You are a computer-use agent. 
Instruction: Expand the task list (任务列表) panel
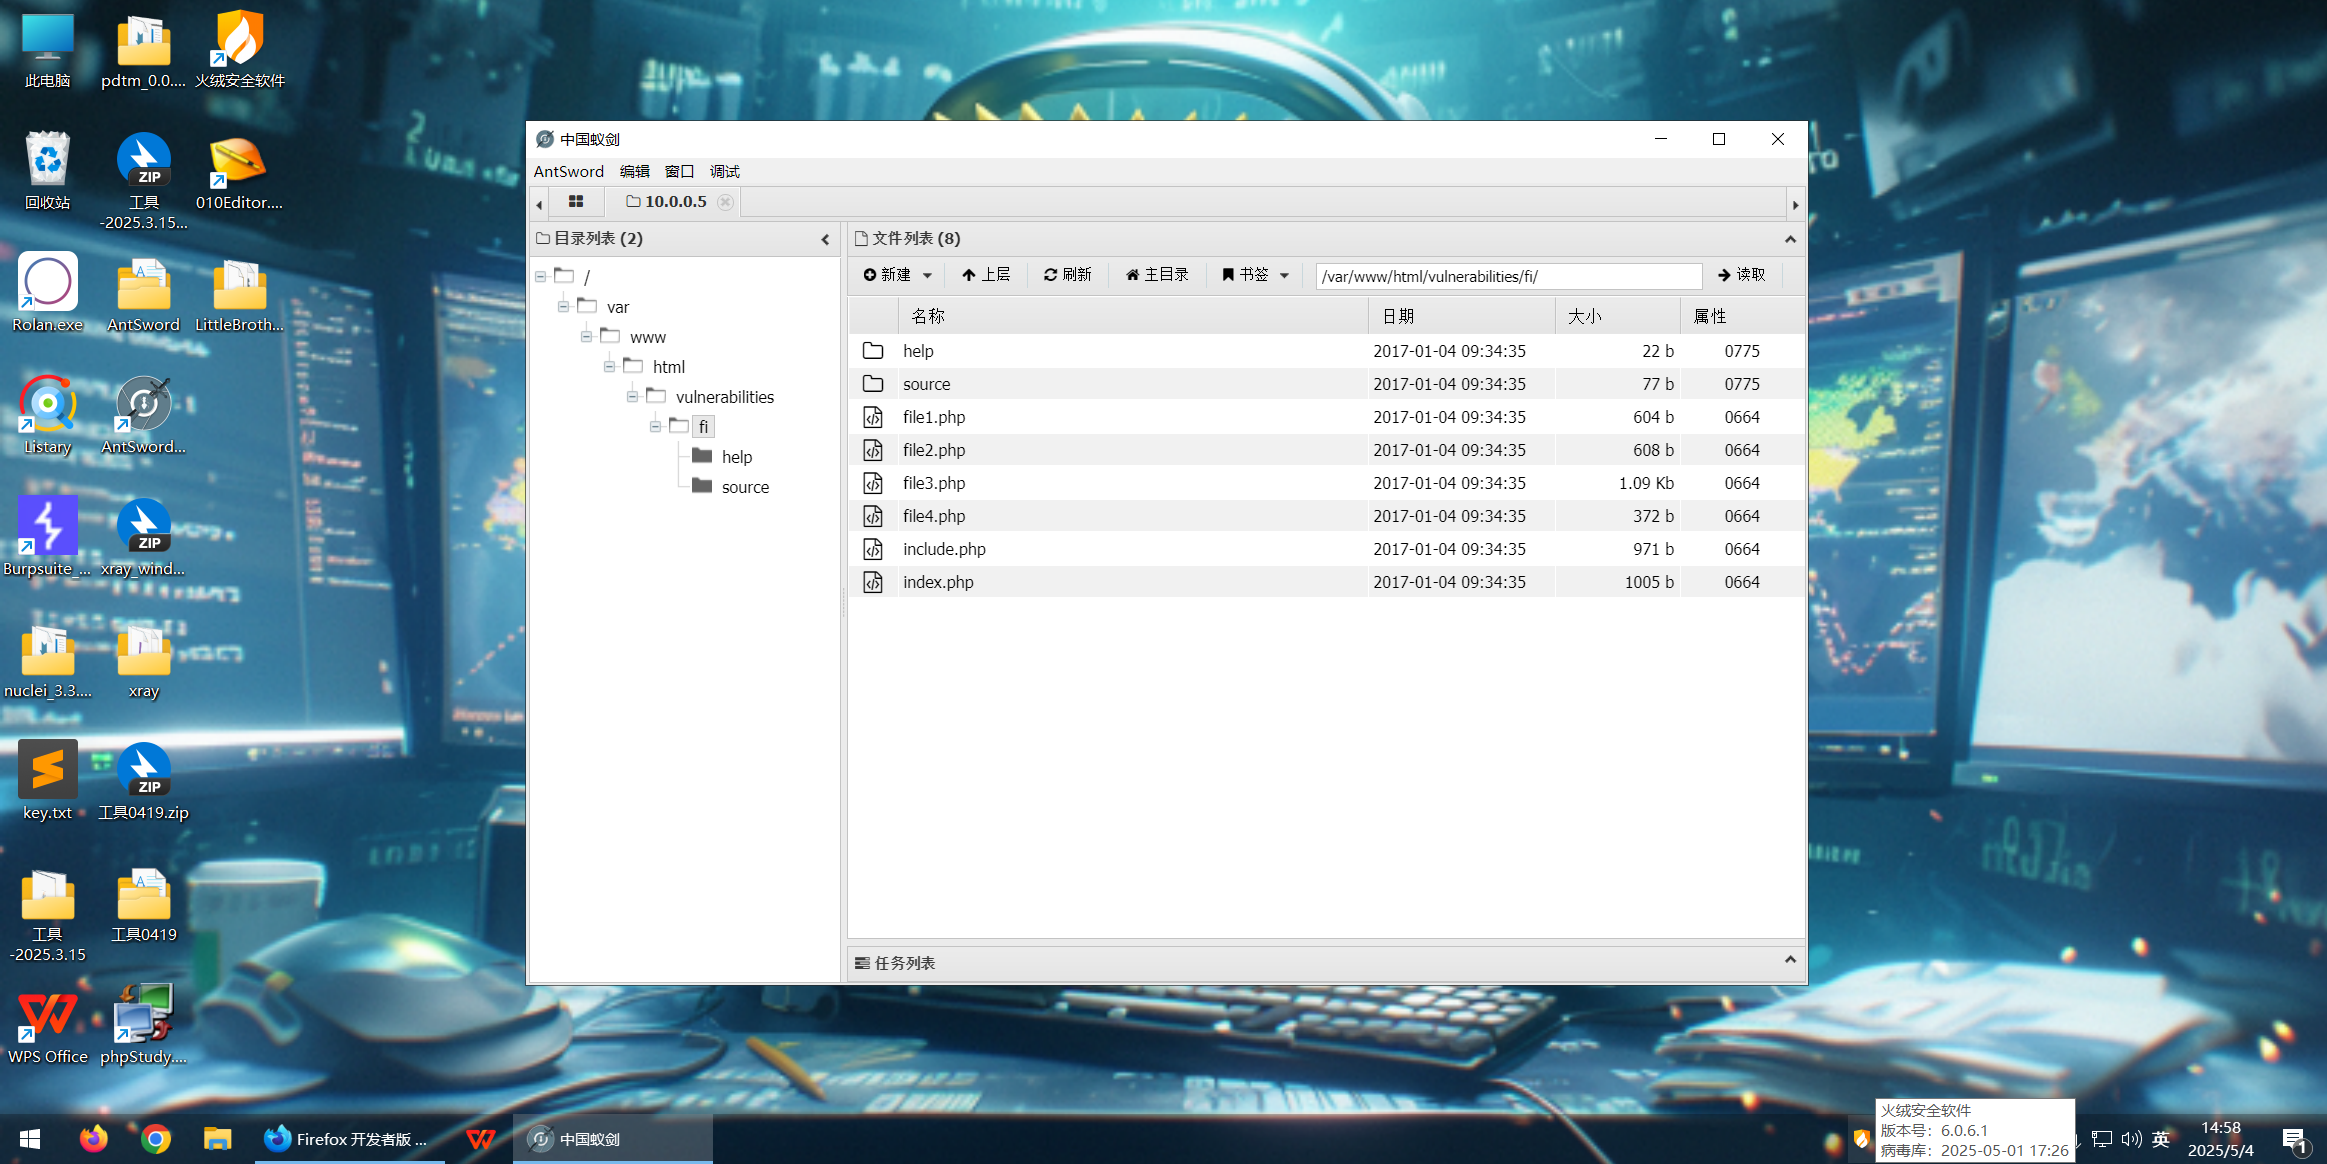click(1790, 960)
